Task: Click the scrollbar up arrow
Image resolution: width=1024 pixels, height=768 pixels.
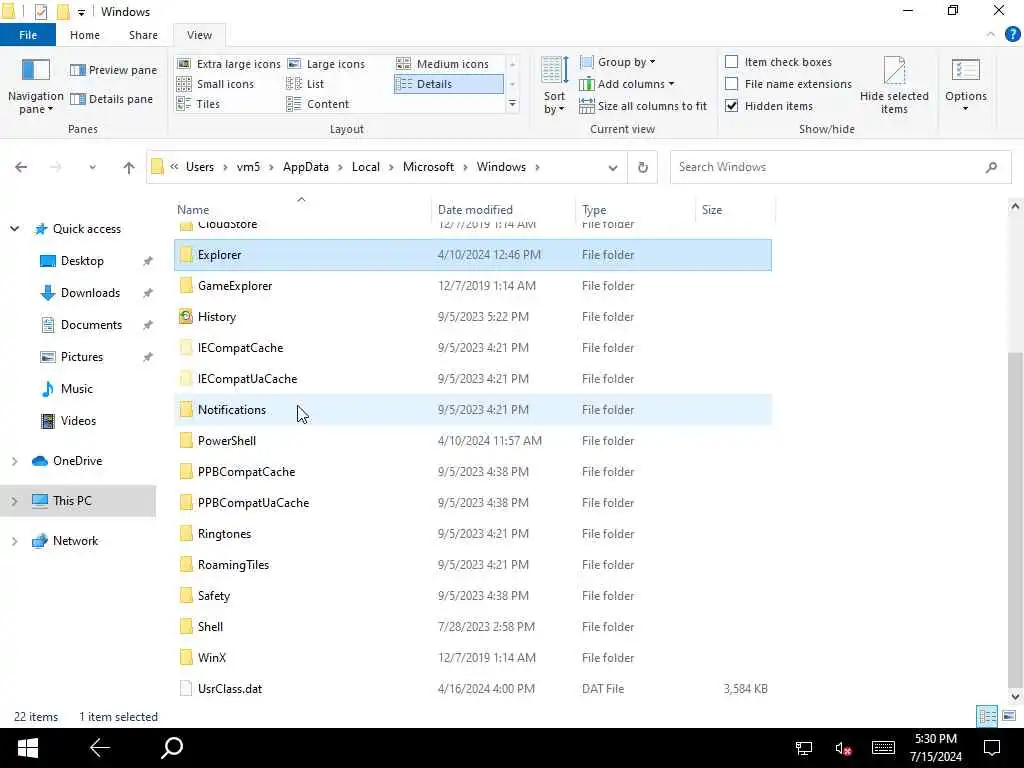Action: point(1014,207)
